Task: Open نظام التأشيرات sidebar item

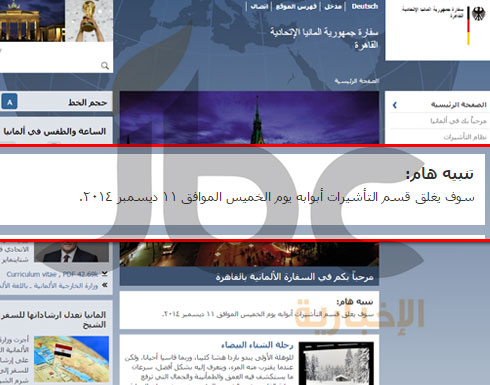Action: coord(465,137)
